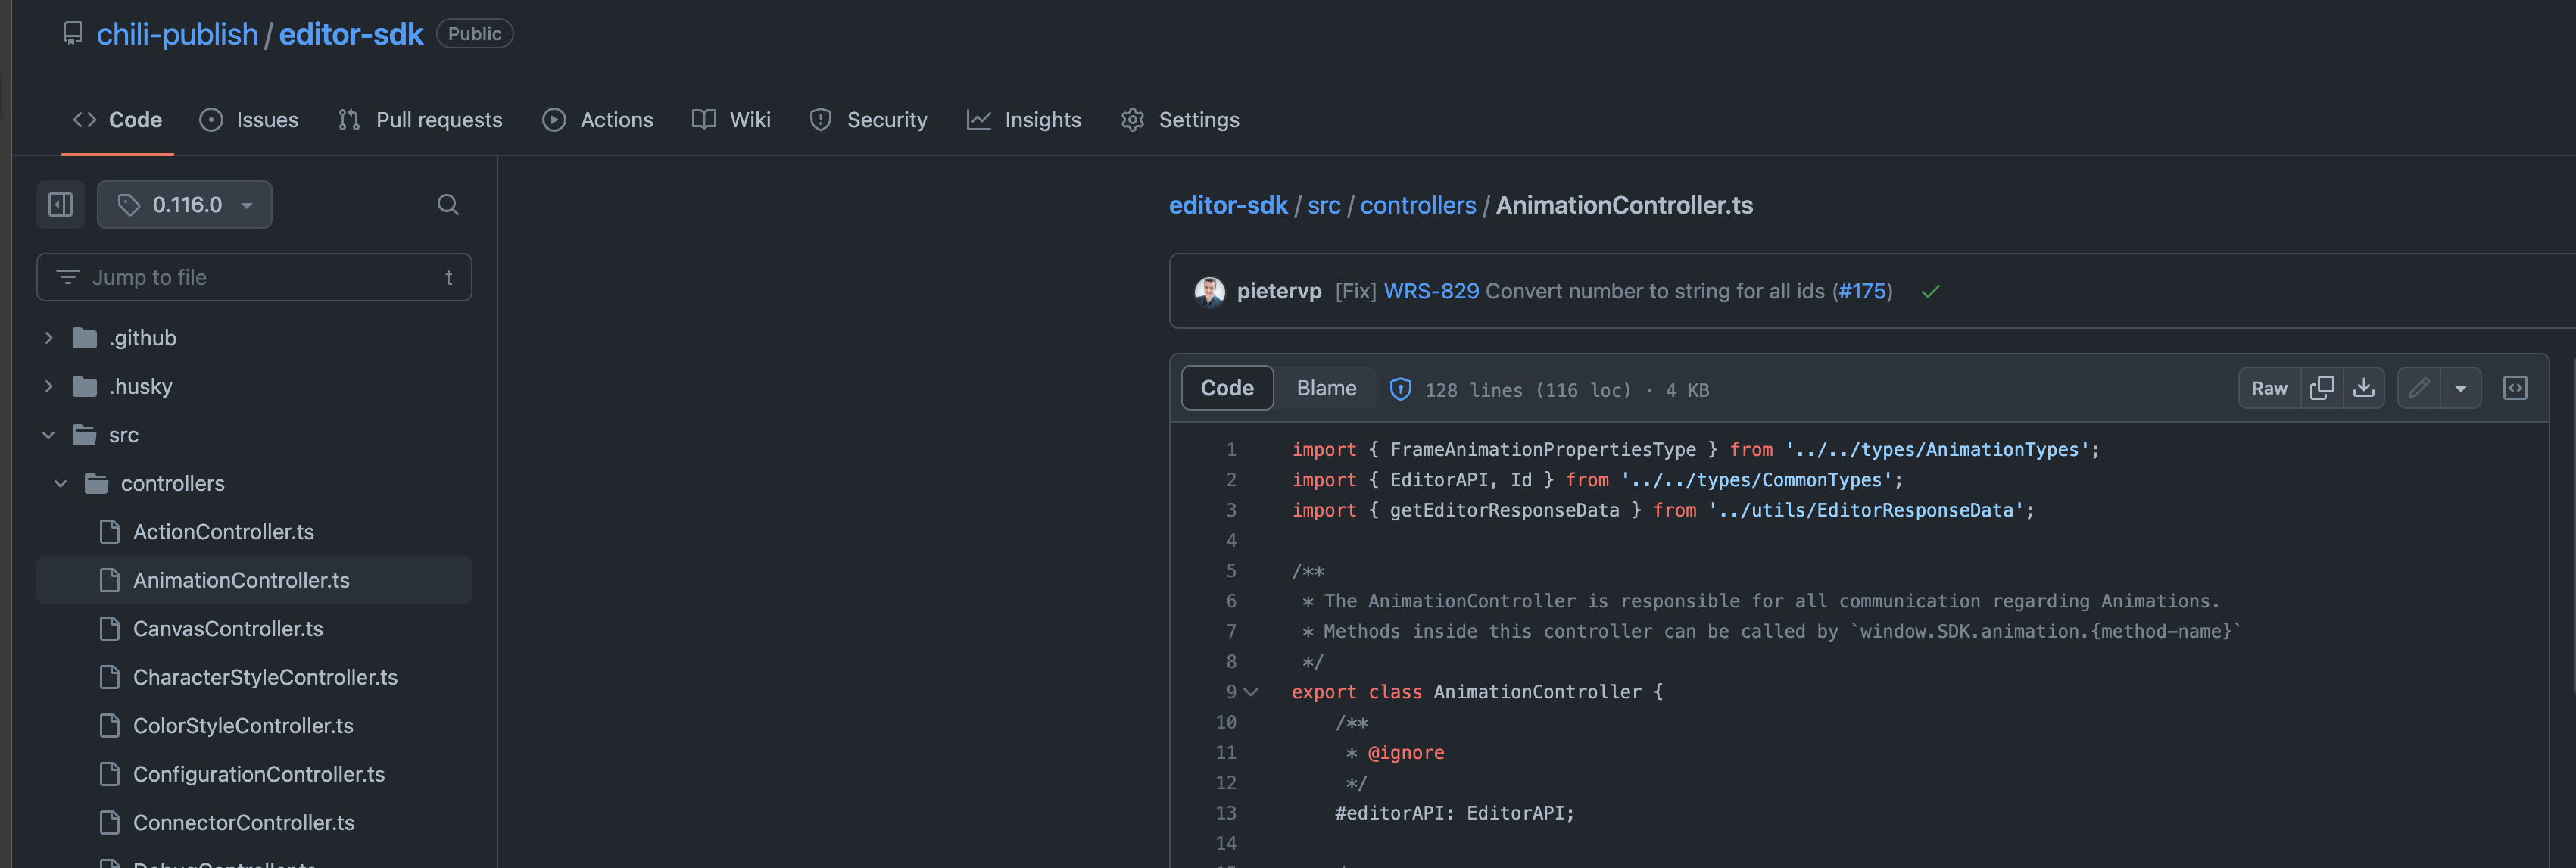Viewport: 2576px width, 868px height.
Task: Expand the .github folder
Action: 48,337
